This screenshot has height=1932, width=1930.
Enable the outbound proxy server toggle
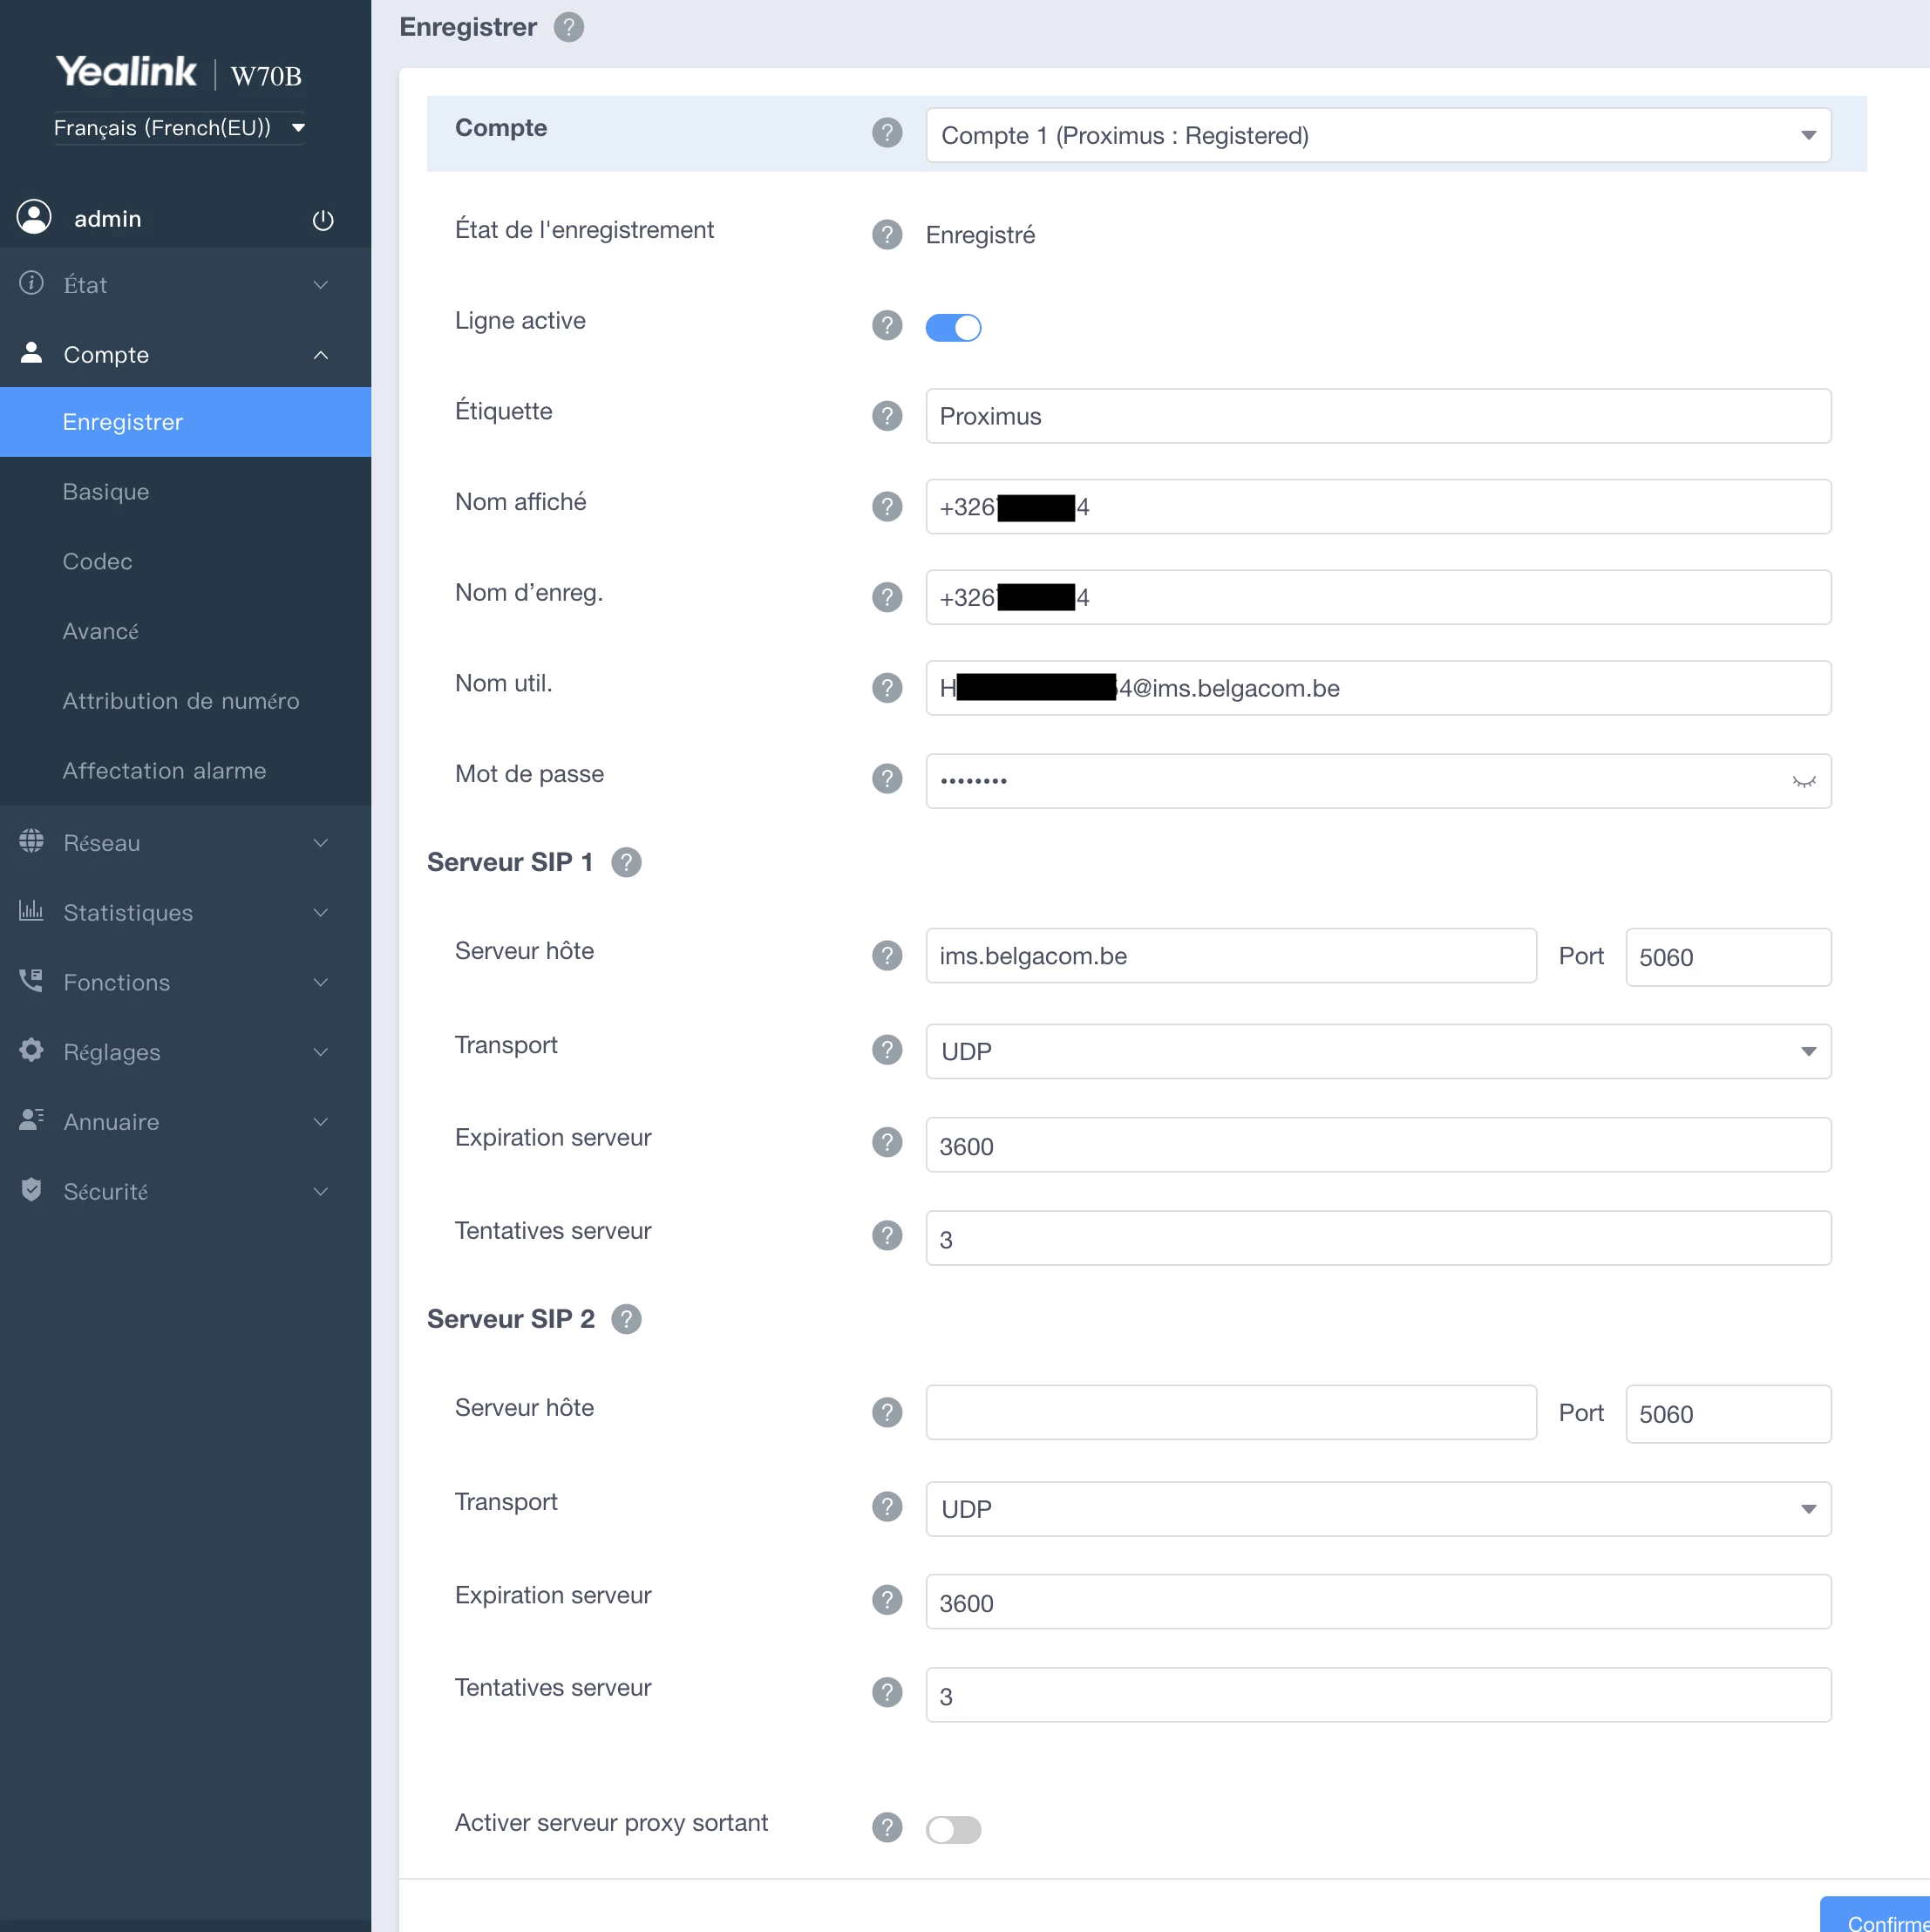952,1829
